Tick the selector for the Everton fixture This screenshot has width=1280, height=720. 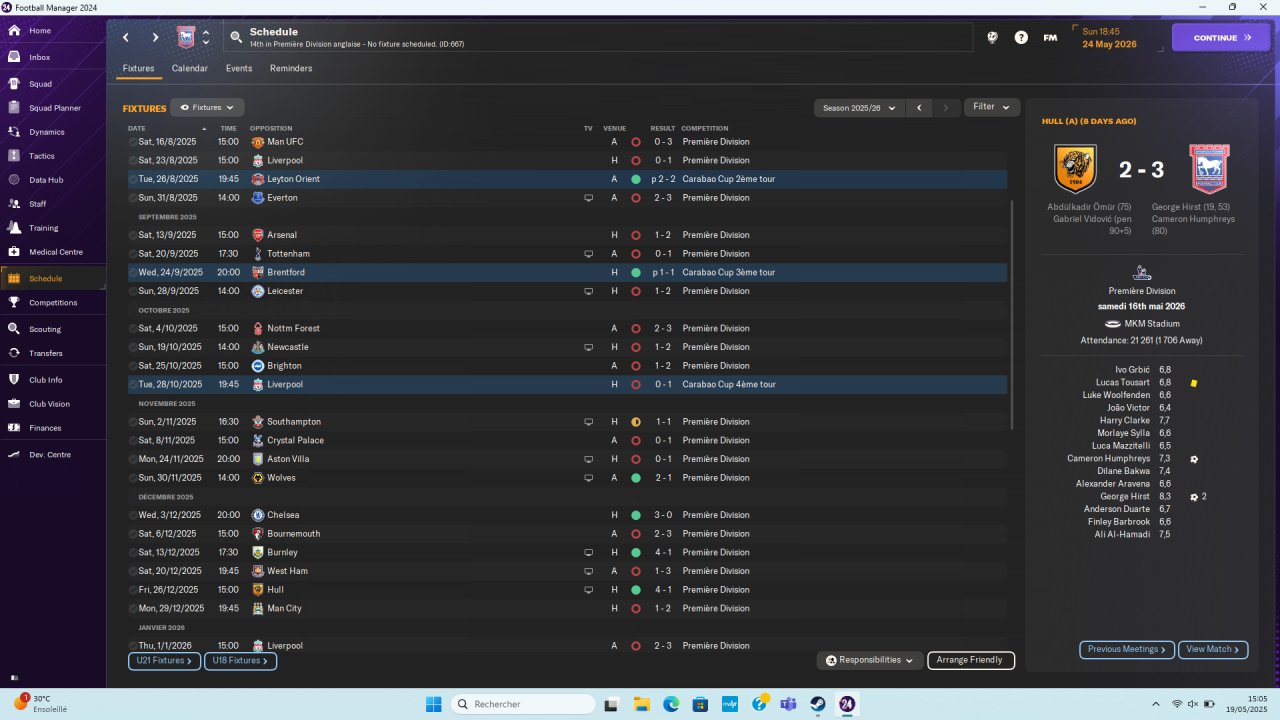tap(132, 198)
